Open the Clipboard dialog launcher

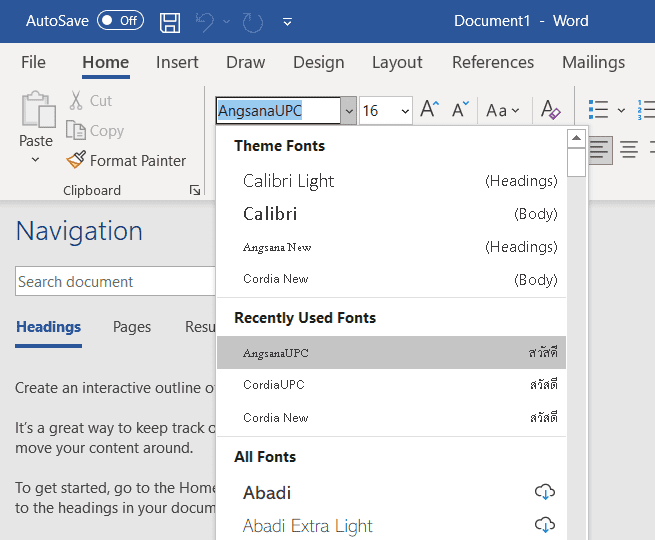[195, 190]
